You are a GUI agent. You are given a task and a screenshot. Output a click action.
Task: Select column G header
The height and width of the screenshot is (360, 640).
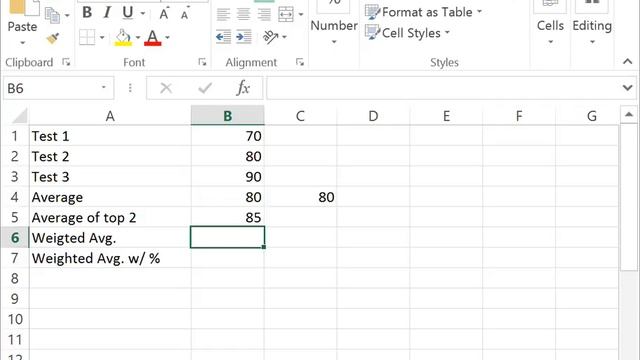[591, 116]
